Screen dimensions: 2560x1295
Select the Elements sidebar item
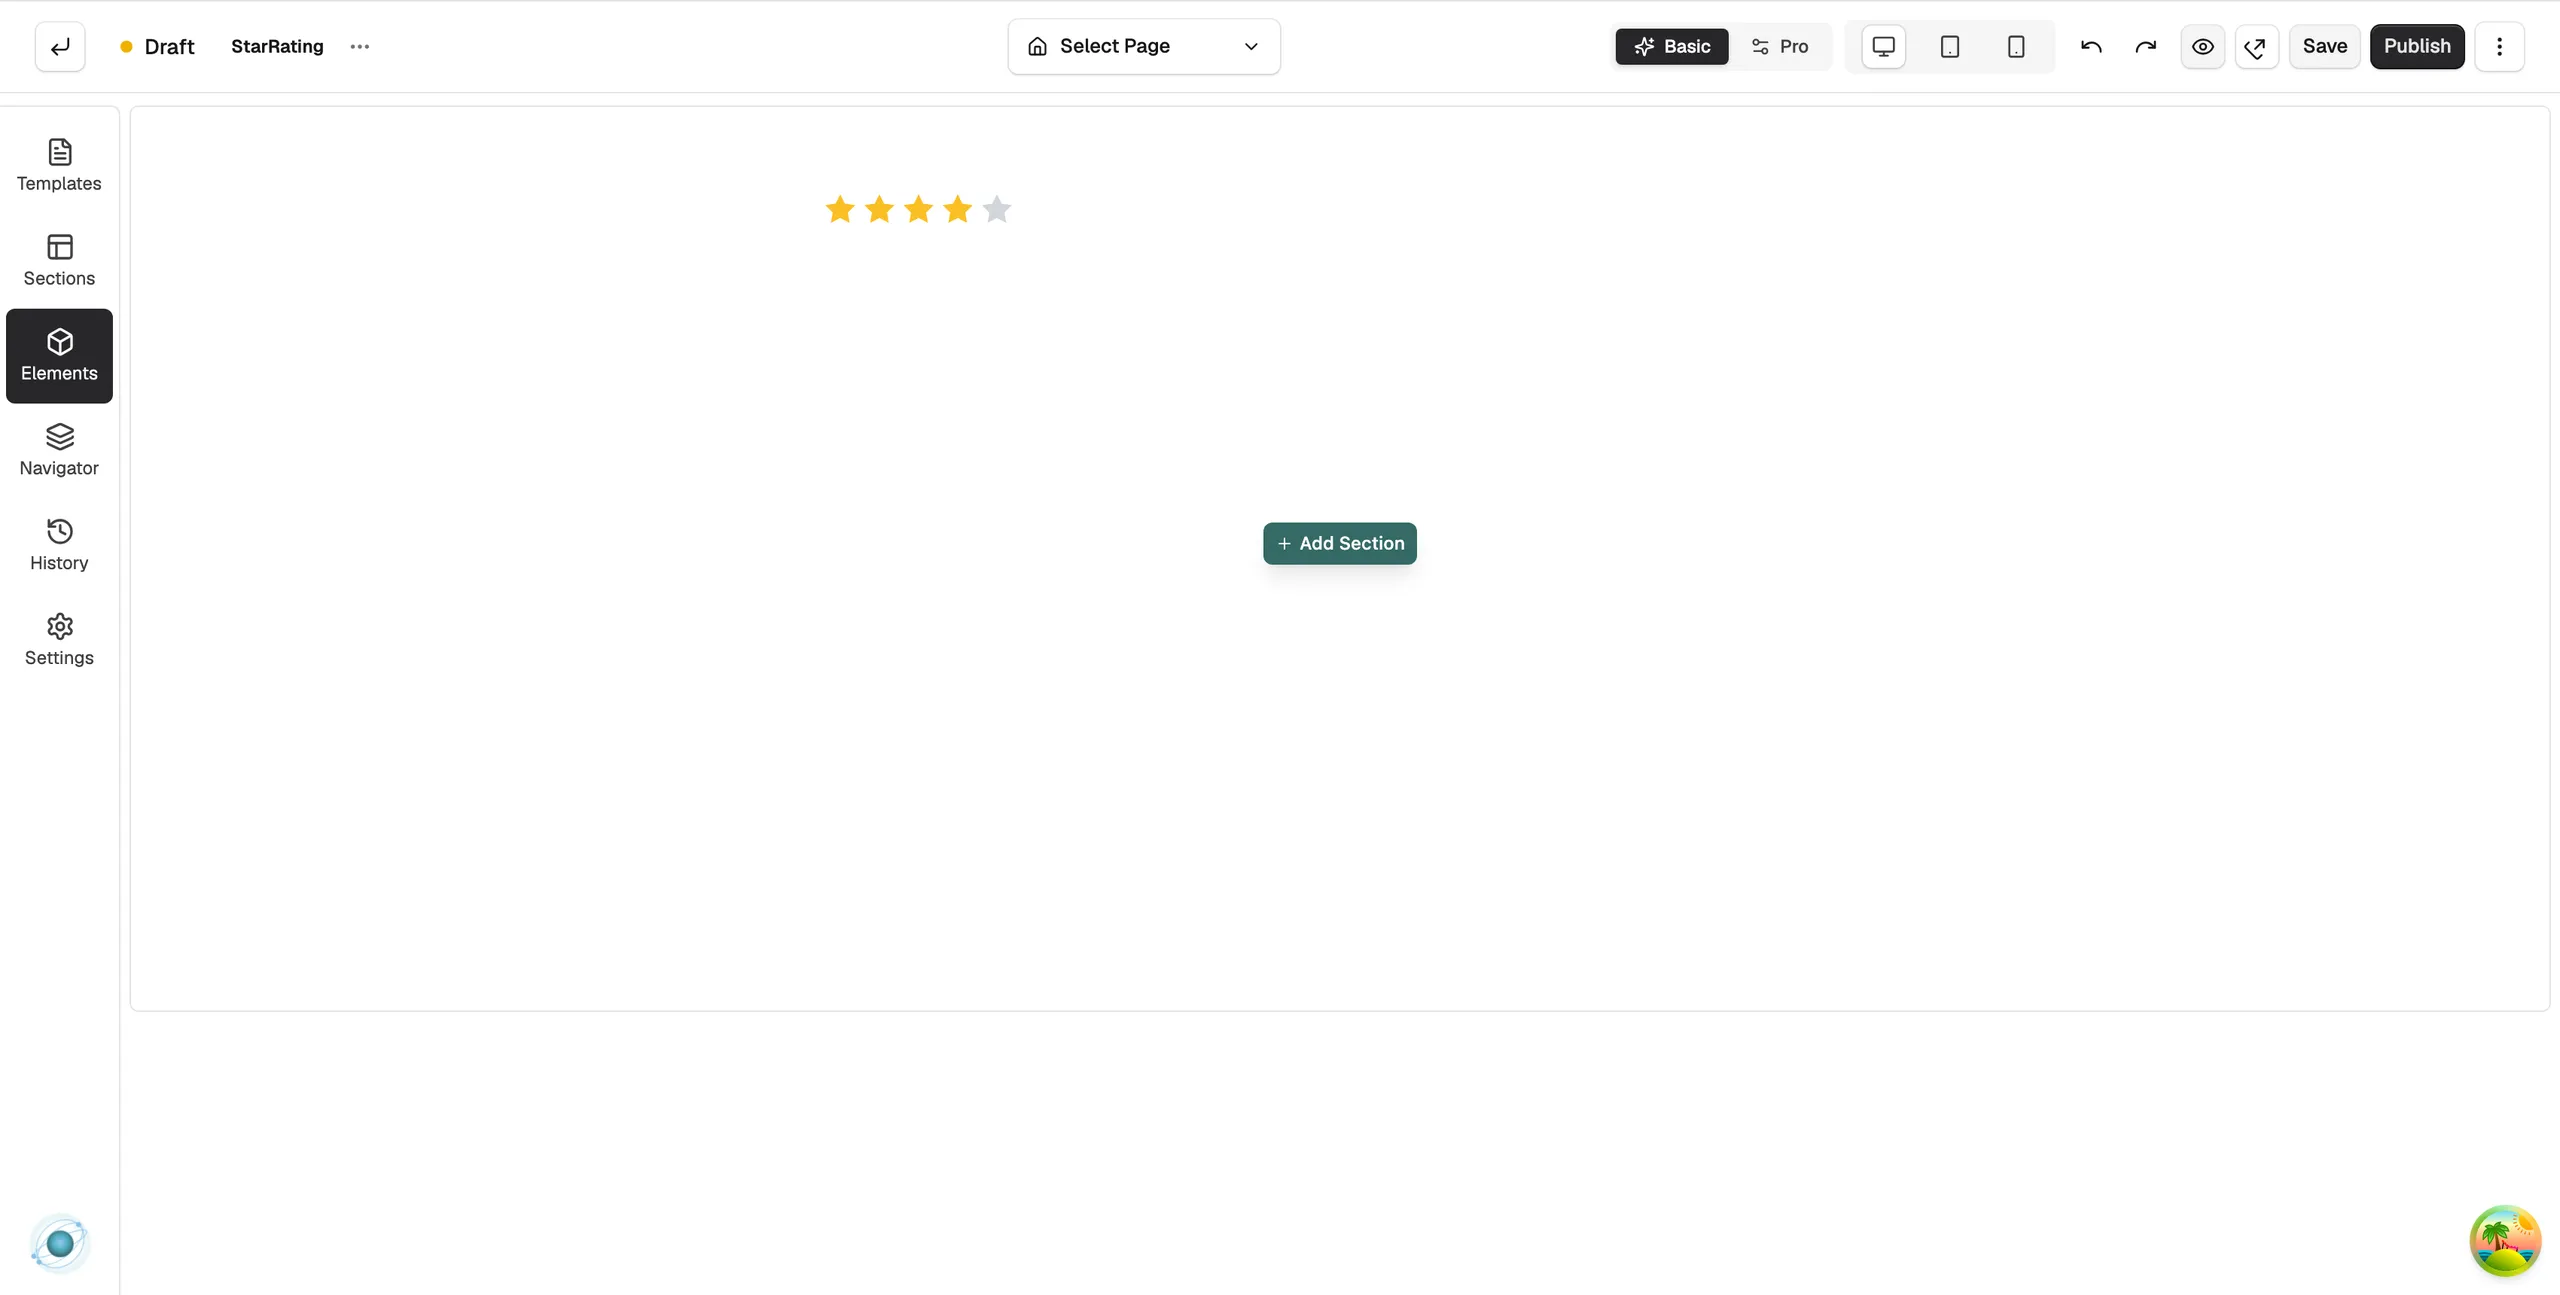click(59, 356)
